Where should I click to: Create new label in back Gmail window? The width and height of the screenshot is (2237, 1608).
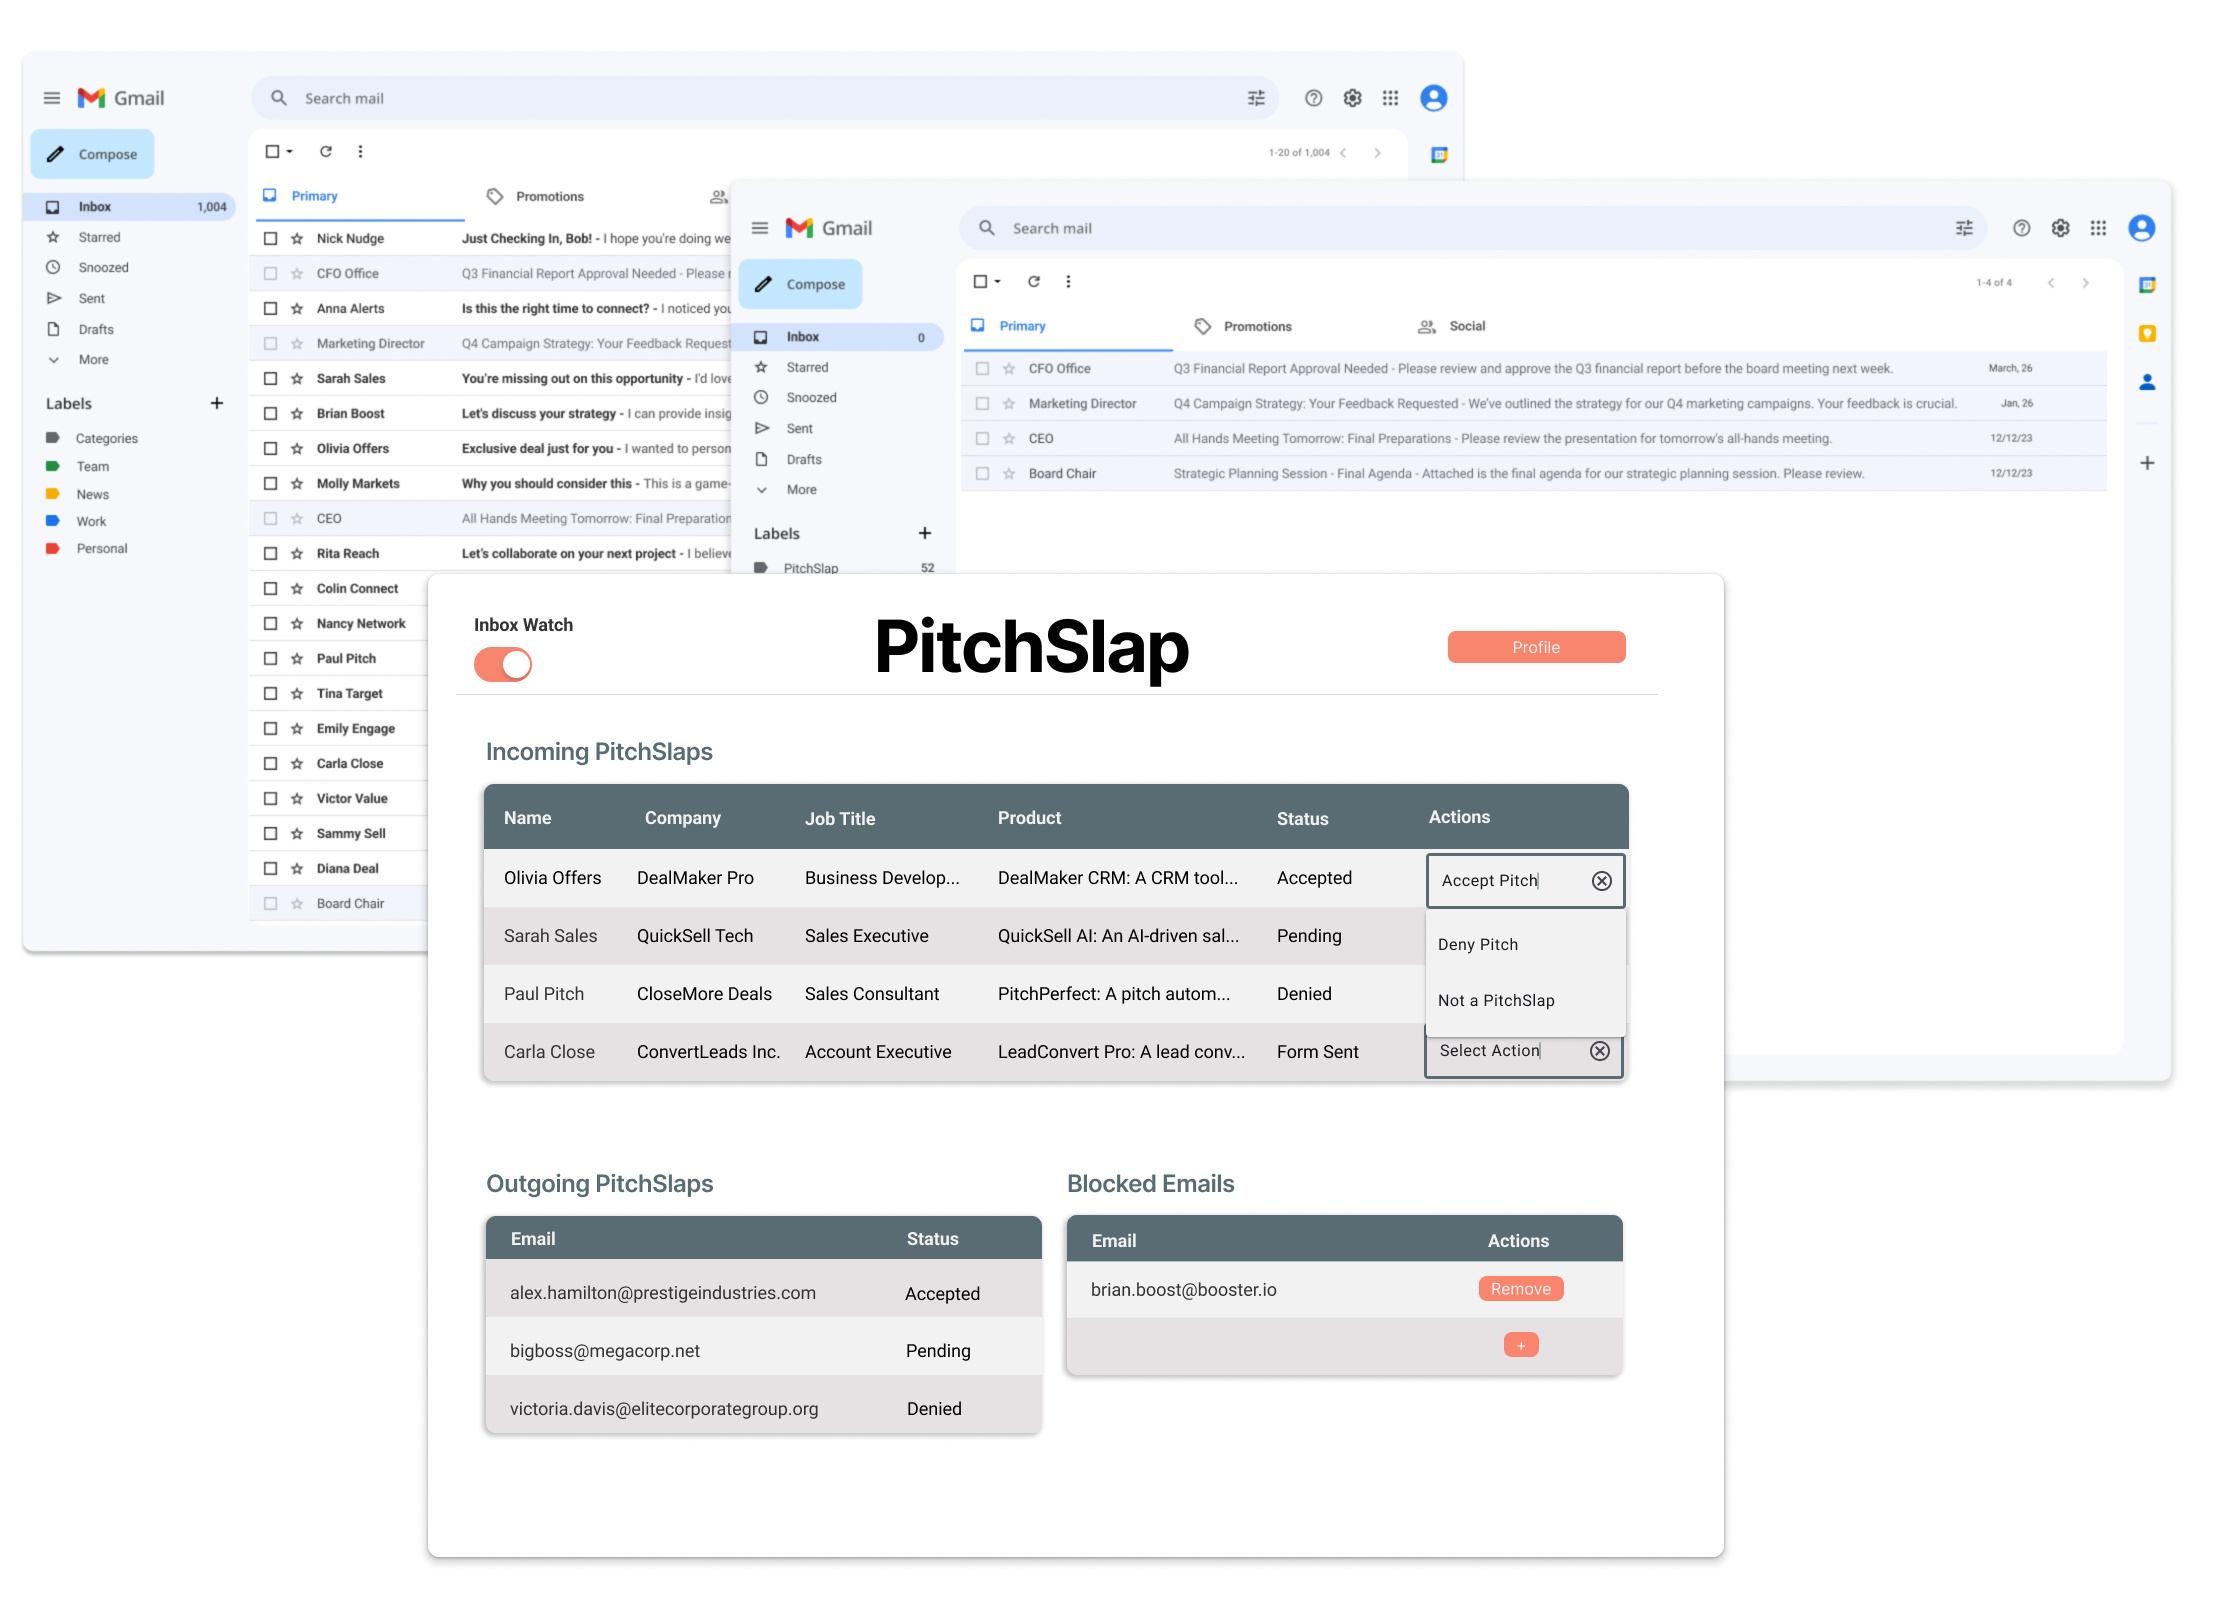pyautogui.click(x=216, y=403)
